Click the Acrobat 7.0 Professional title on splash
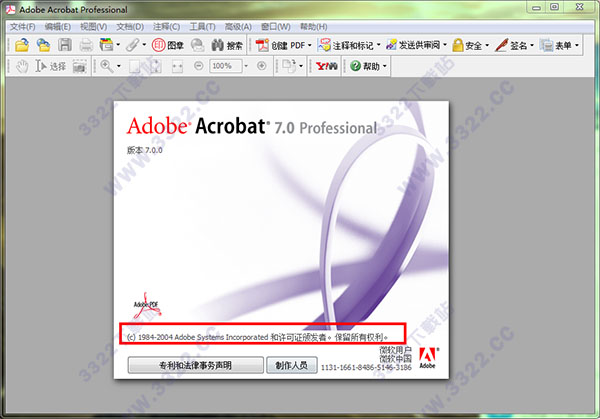 tap(252, 126)
